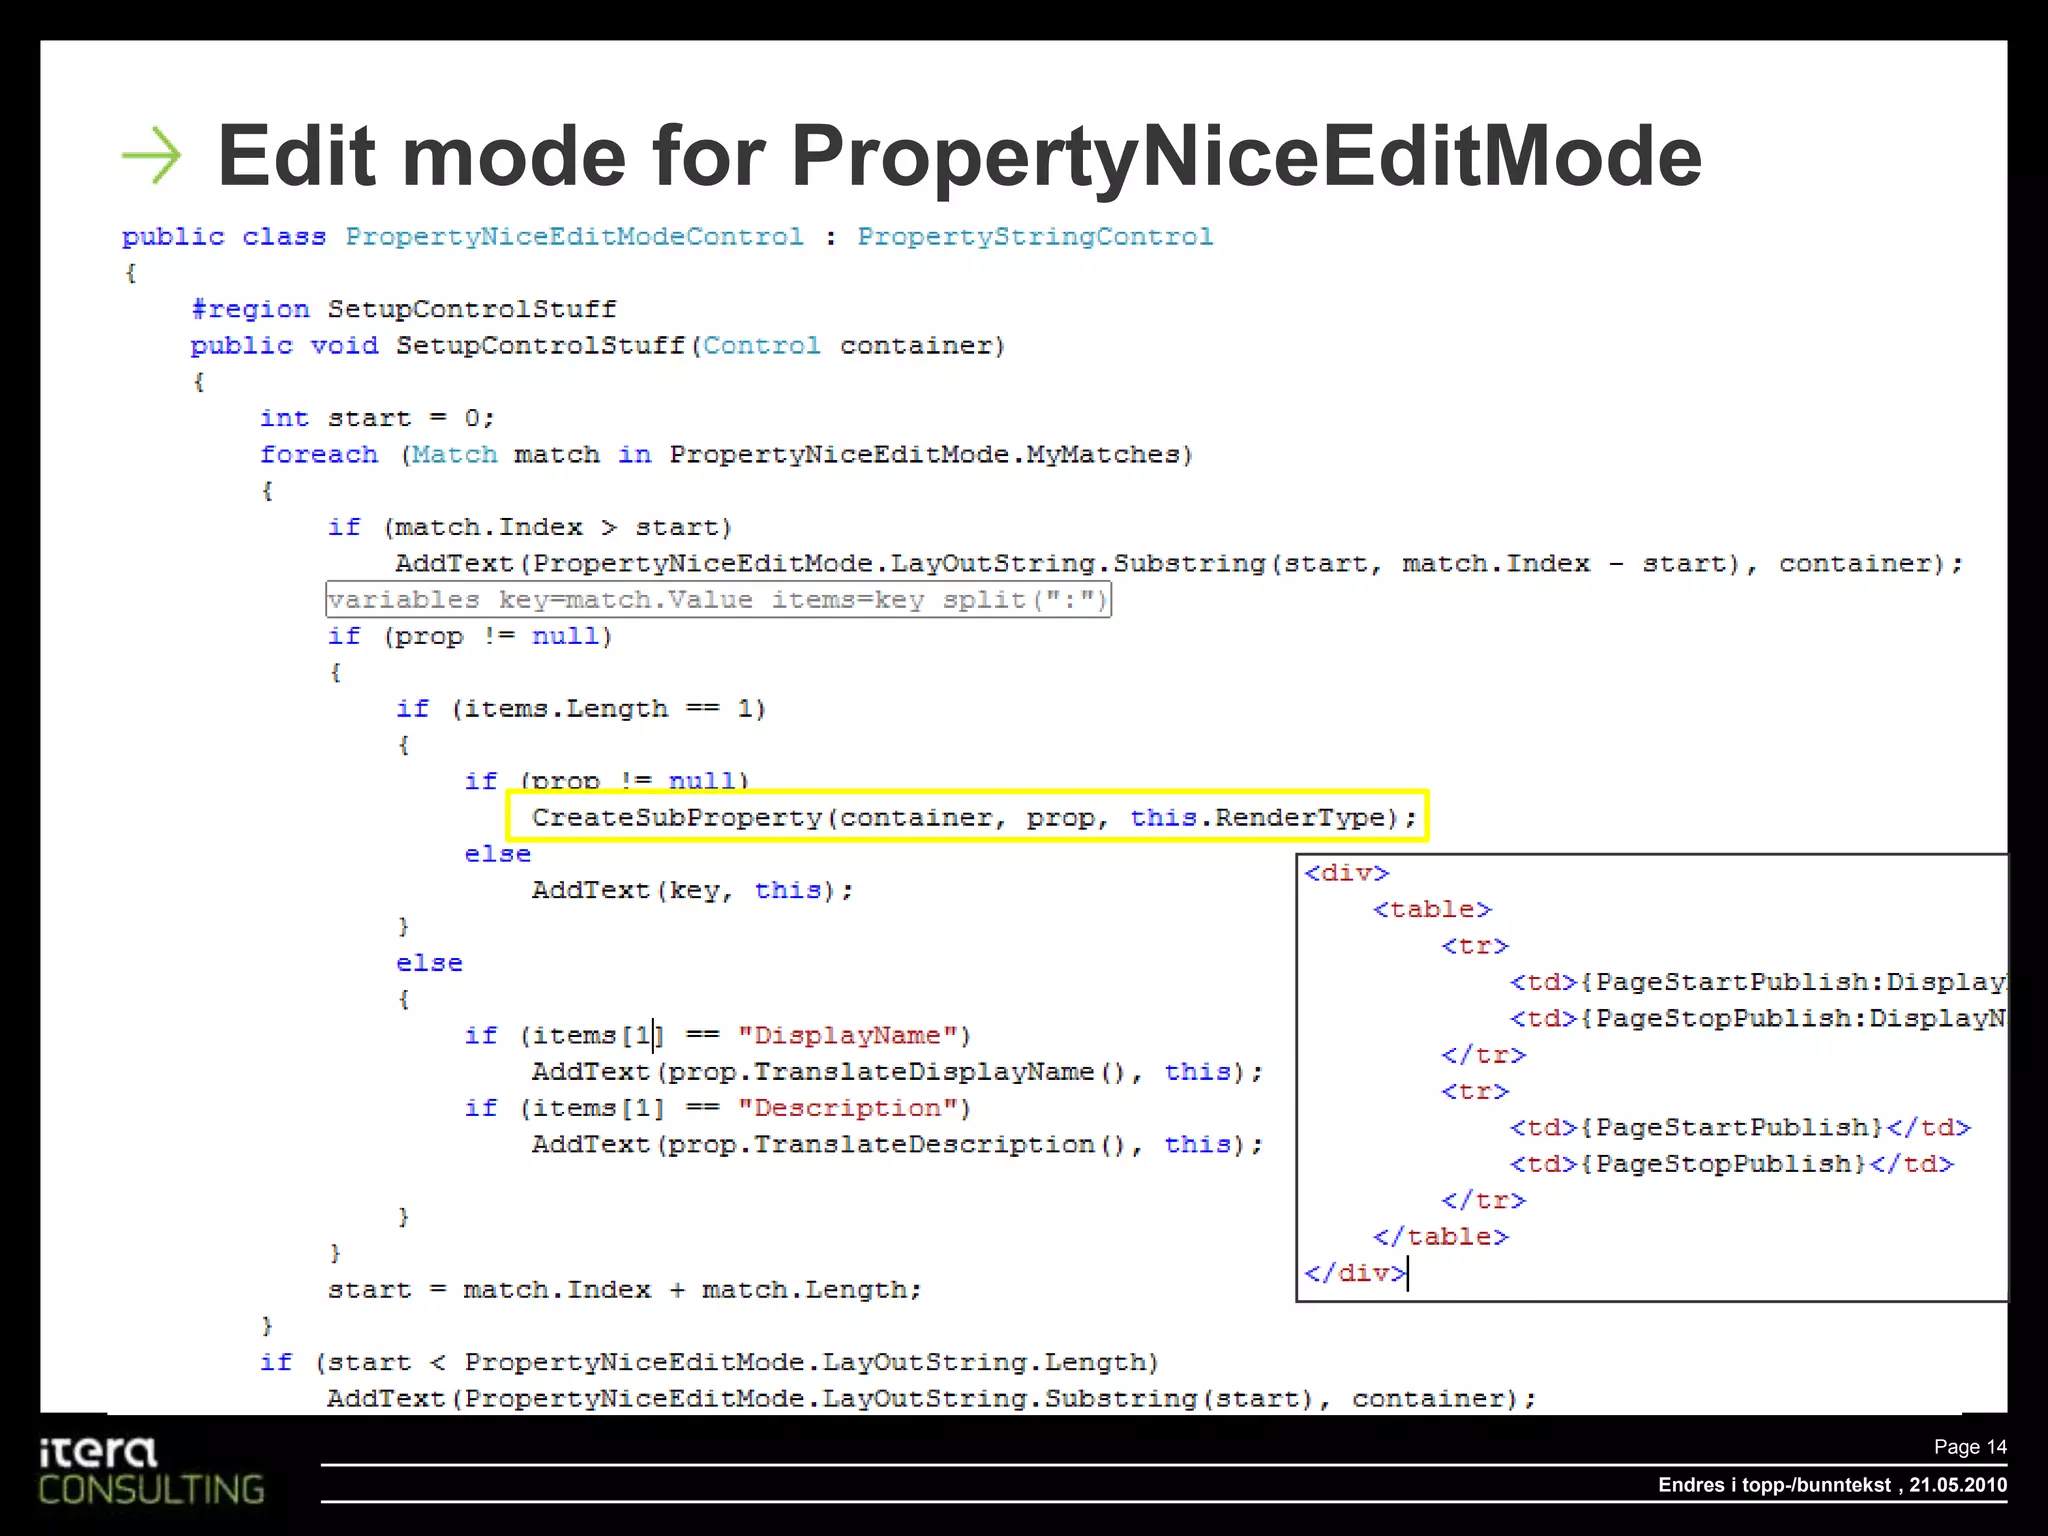Click the <td>{PageStartPublish}</td> line
Image resolution: width=2048 pixels, height=1536 pixels.
pyautogui.click(x=1740, y=1128)
